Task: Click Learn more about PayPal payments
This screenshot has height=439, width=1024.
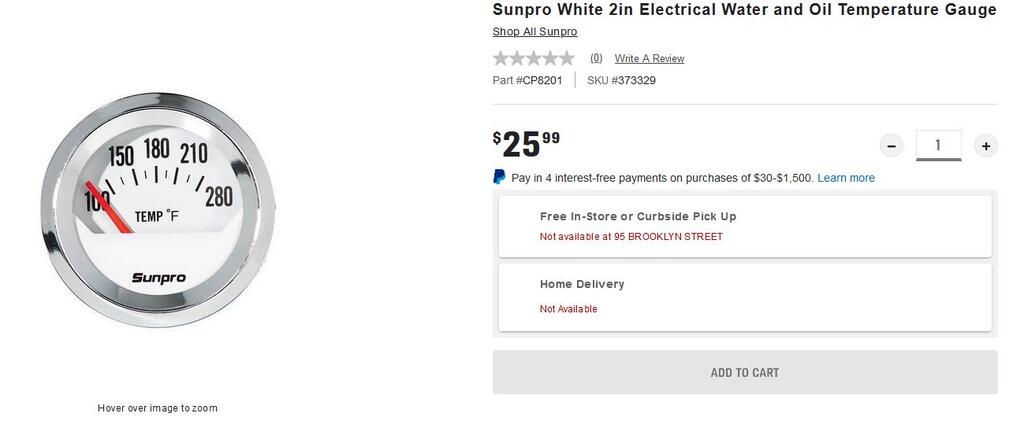Action: (x=846, y=178)
